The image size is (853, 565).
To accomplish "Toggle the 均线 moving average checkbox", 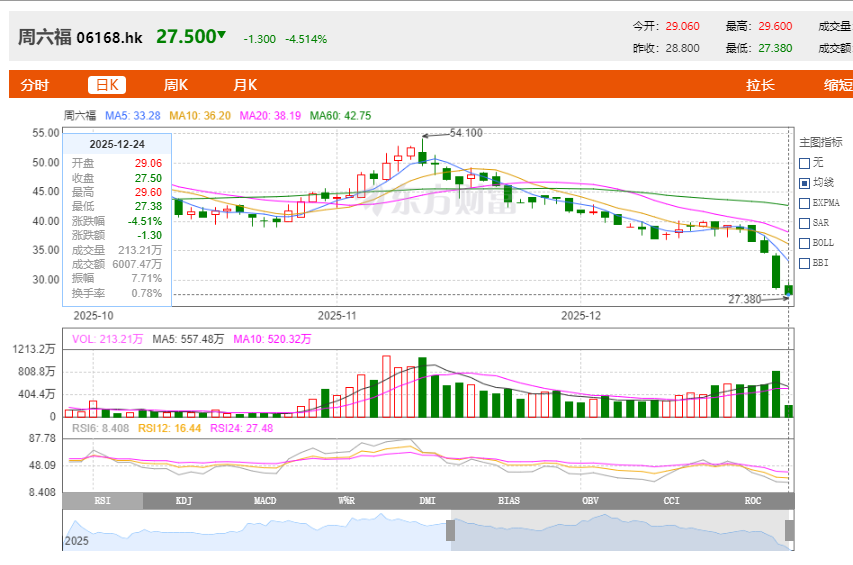I will point(805,183).
